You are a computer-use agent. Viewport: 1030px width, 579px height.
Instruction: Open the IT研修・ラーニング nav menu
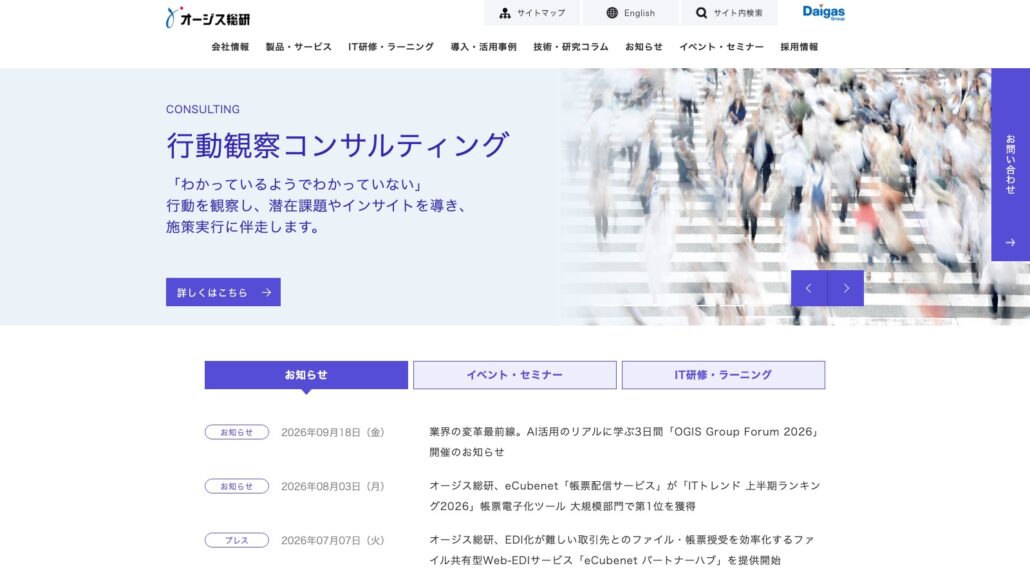[x=391, y=47]
